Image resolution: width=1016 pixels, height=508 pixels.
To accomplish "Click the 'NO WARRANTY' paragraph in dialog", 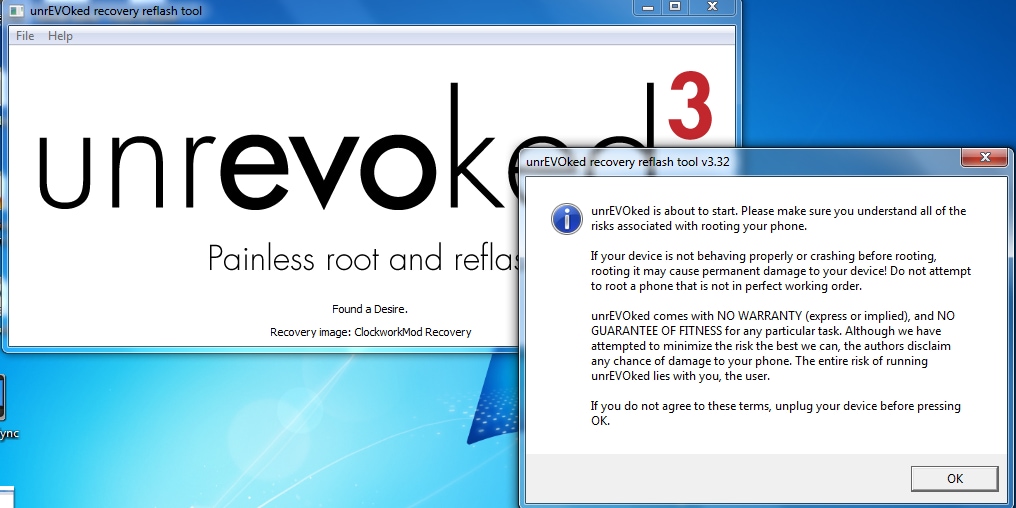I will (x=772, y=346).
